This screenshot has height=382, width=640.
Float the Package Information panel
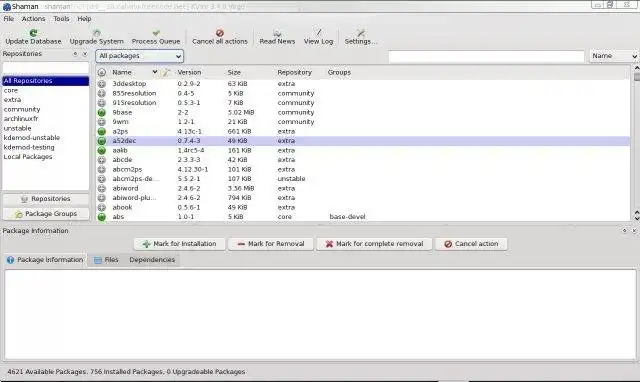coord(624,231)
